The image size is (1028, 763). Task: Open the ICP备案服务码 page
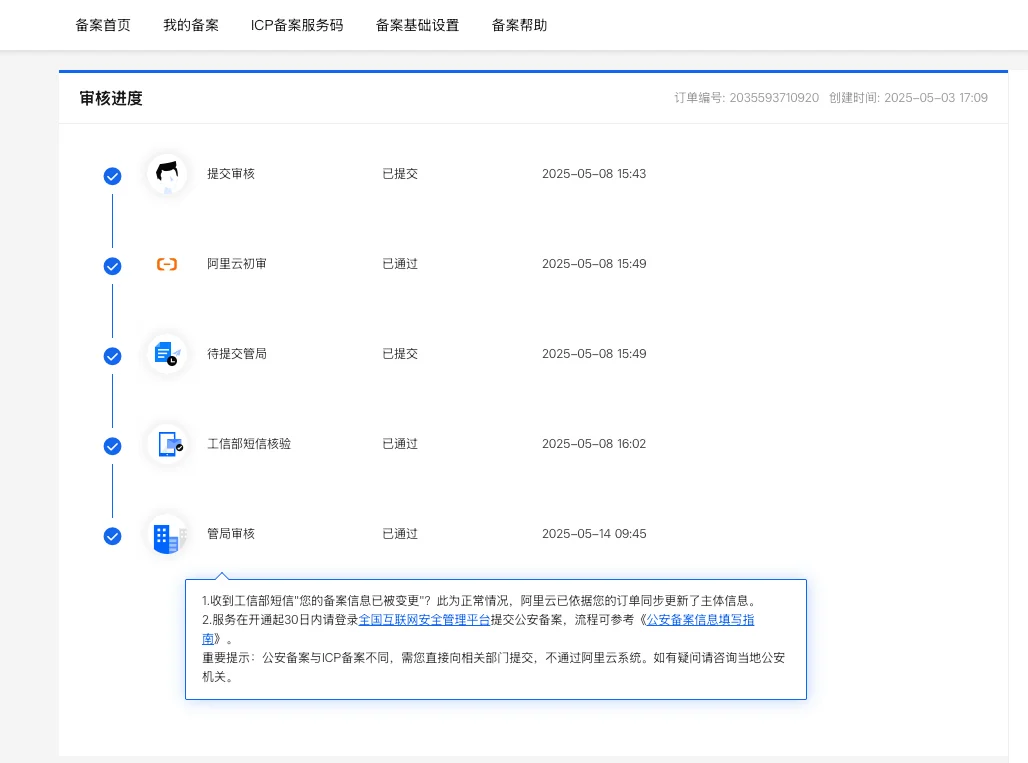(x=296, y=25)
